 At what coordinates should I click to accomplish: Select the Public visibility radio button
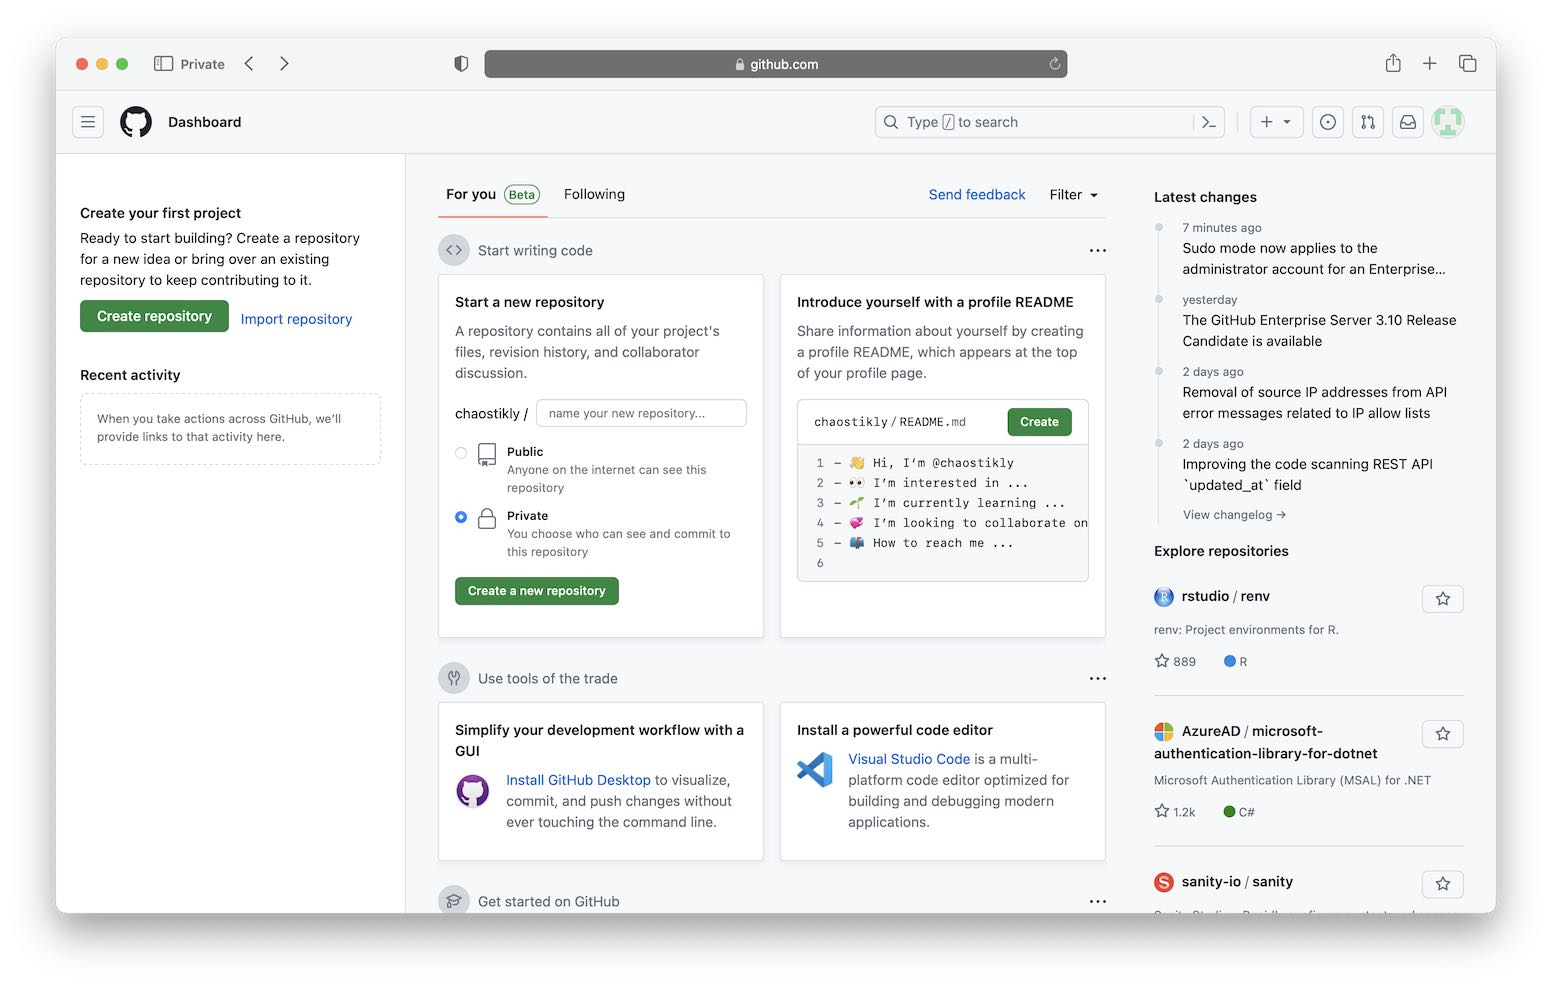click(x=461, y=453)
